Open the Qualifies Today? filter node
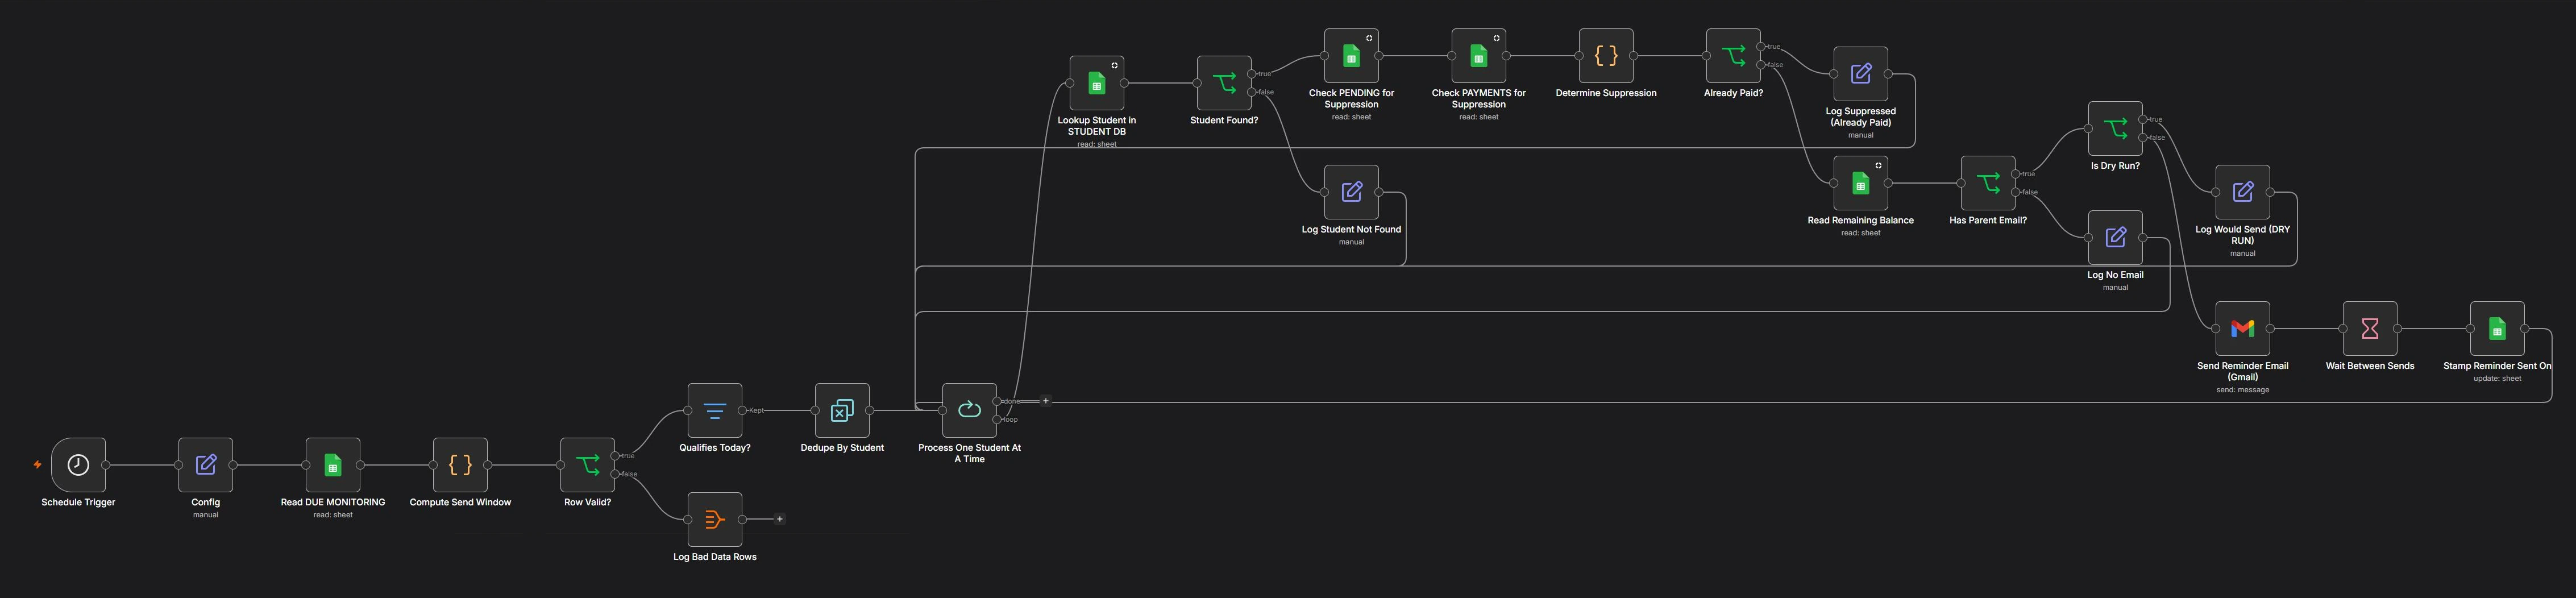 click(x=715, y=410)
